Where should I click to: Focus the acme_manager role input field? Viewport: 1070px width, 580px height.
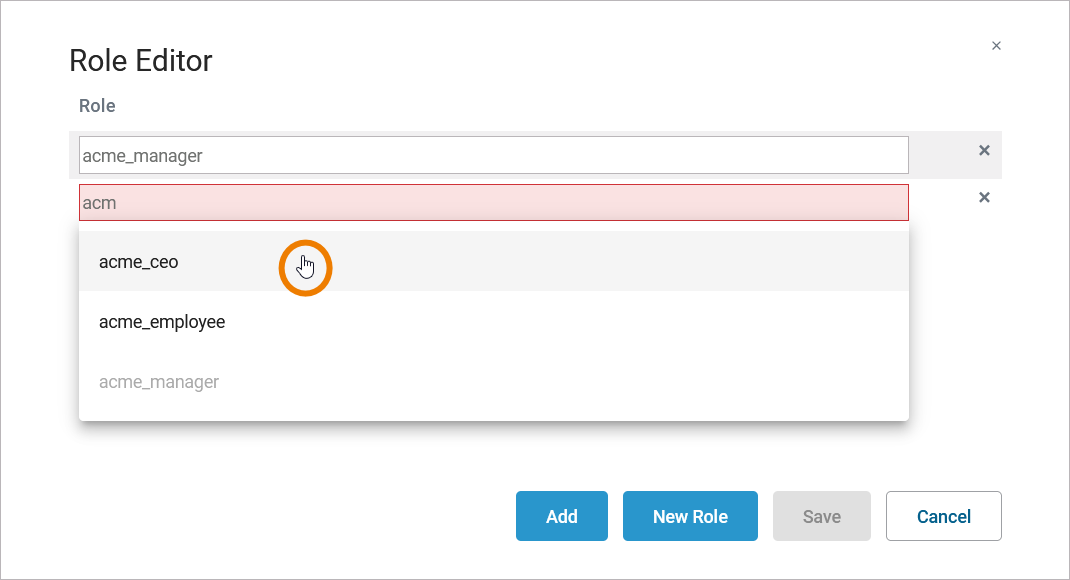[493, 155]
